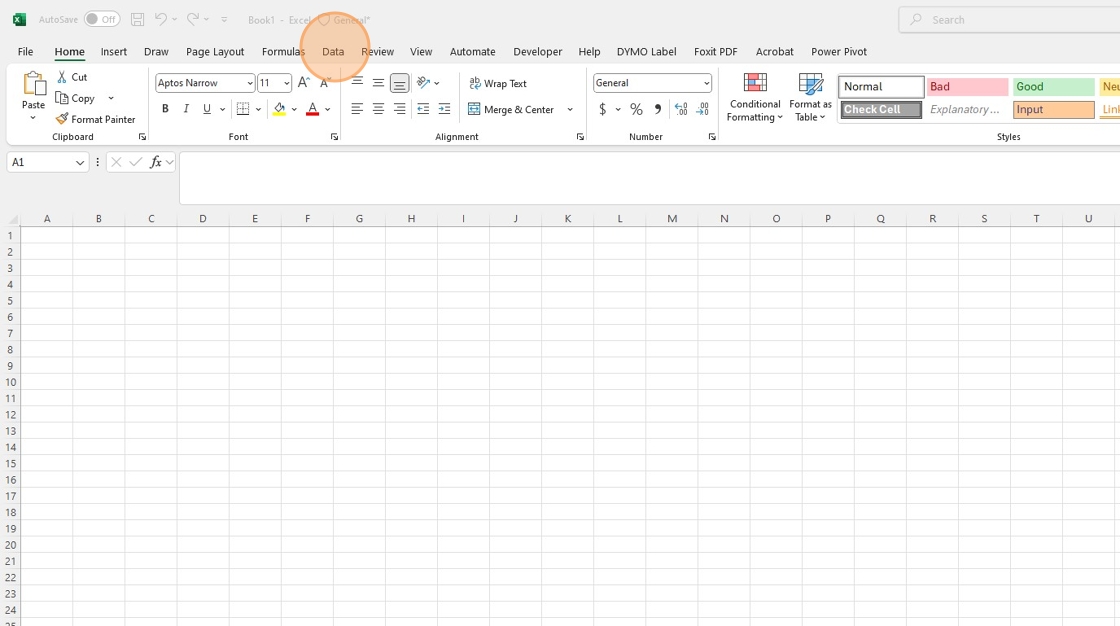Click the Paste clipboard icon
1120x626 pixels.
pos(34,84)
